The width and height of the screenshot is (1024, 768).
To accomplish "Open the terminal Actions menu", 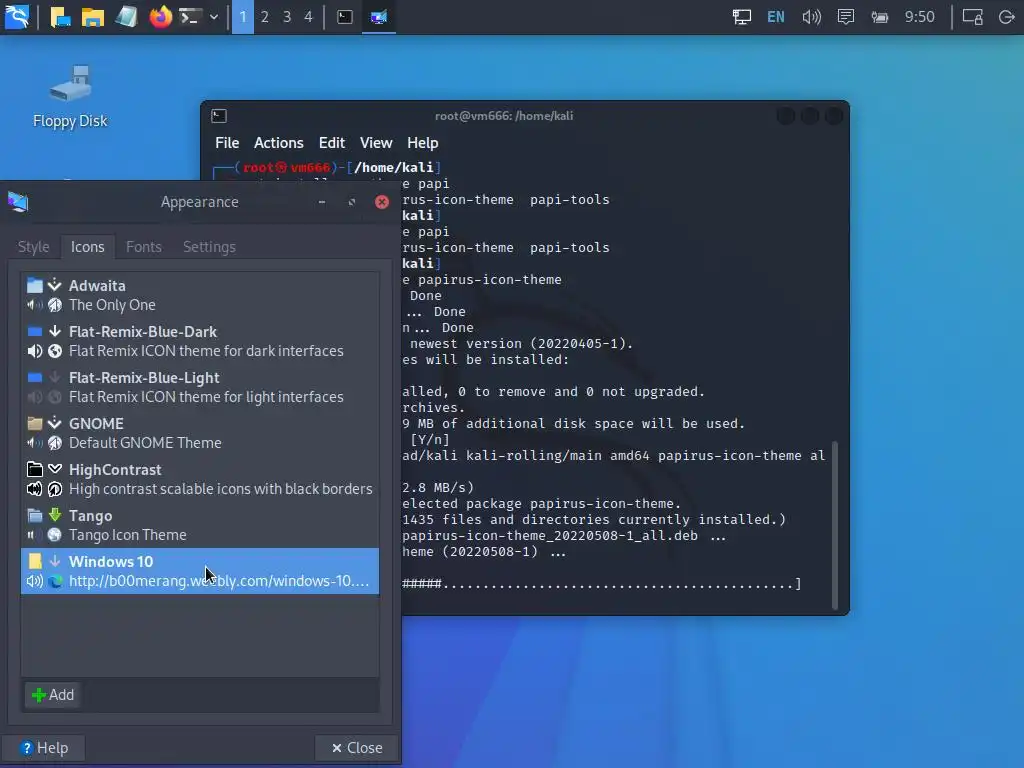I will point(279,143).
